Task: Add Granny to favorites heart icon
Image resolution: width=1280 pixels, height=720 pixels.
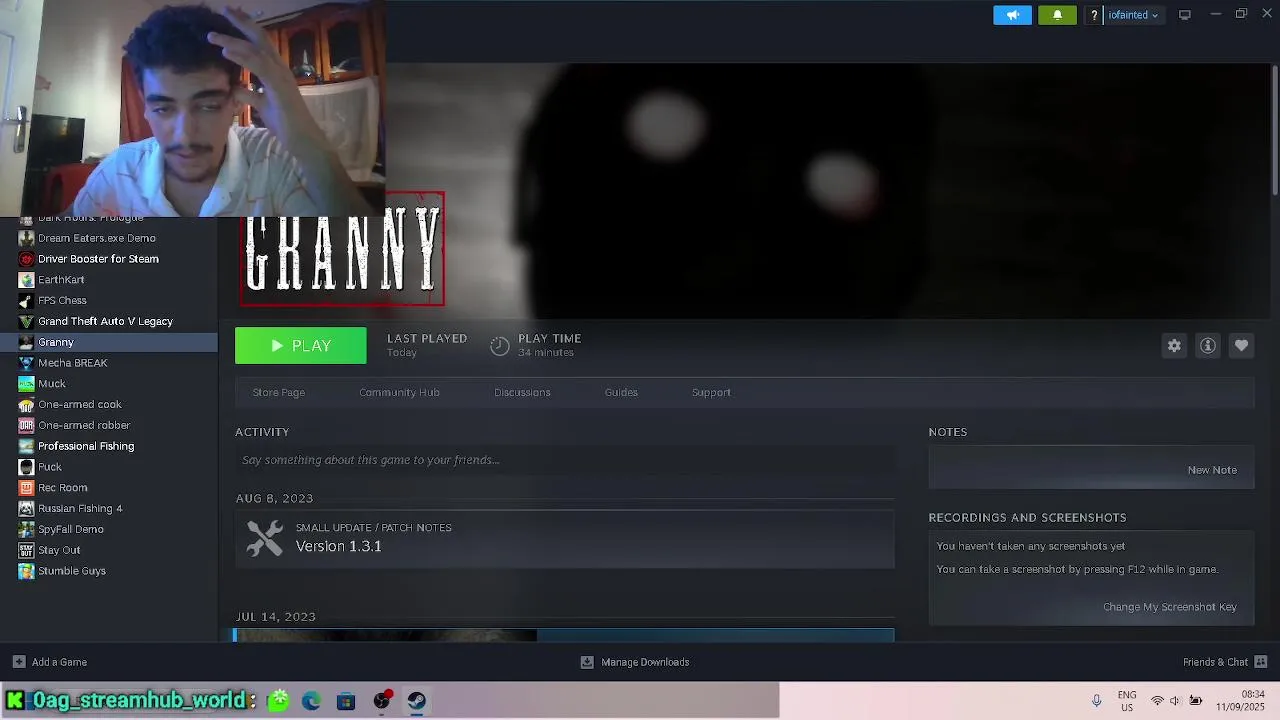Action: pos(1241,346)
